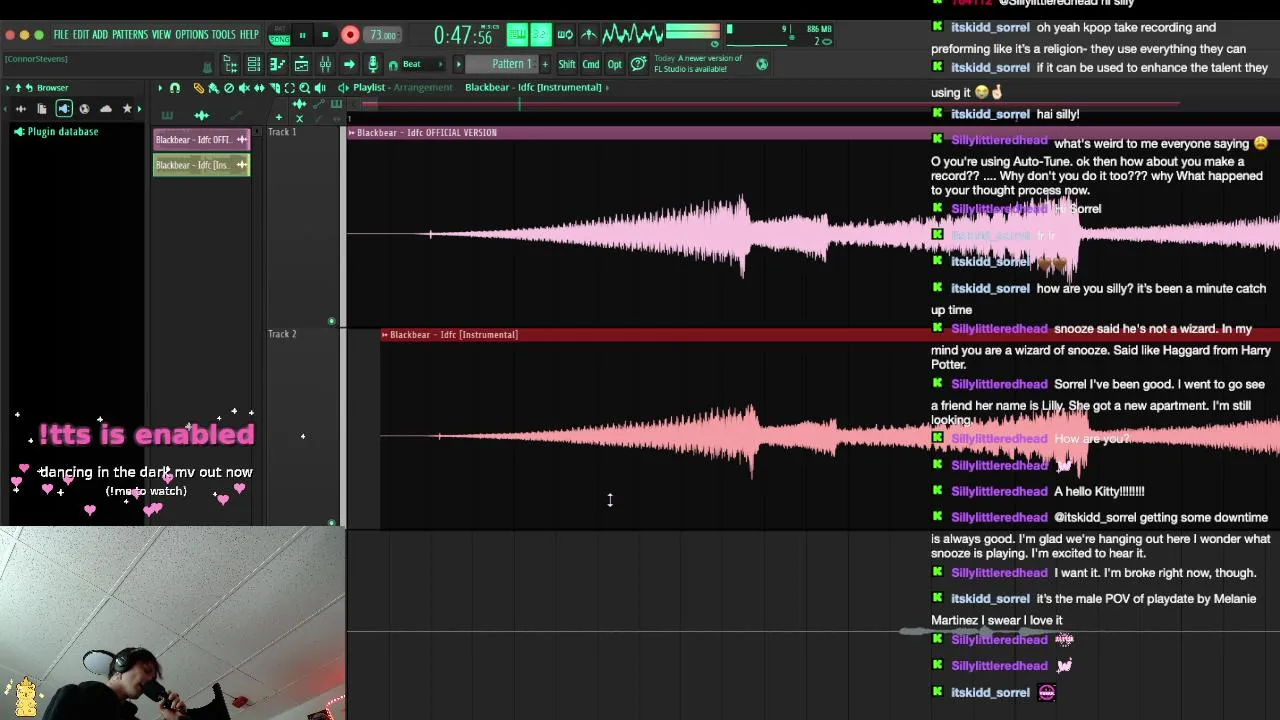This screenshot has height=720, width=1280.
Task: Open the EDIT menu
Action: pos(81,35)
